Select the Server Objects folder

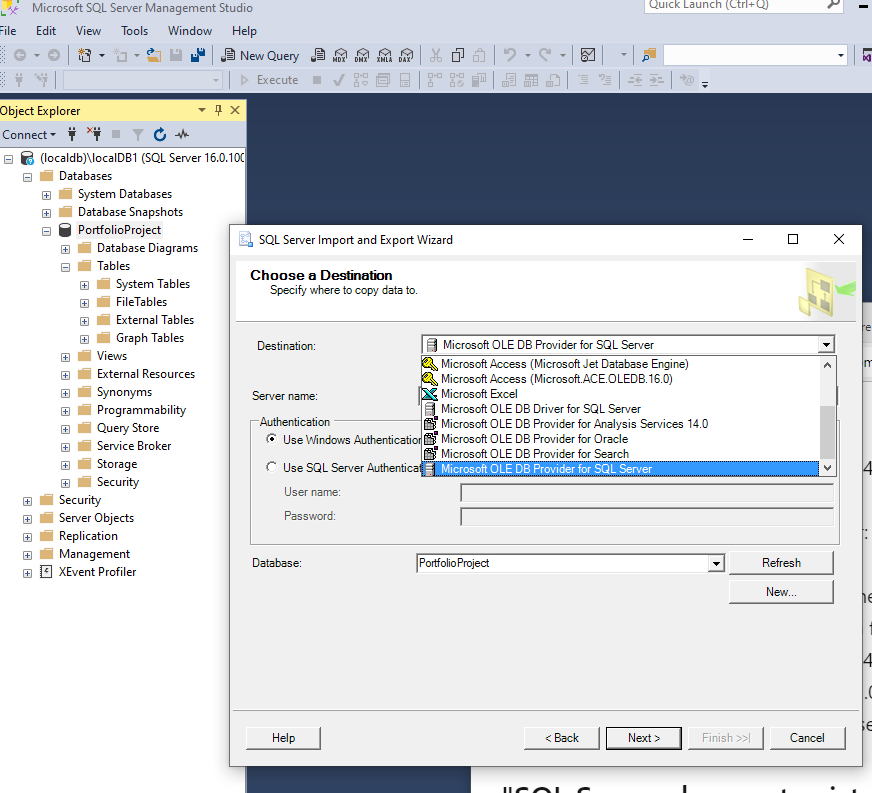[x=96, y=518]
